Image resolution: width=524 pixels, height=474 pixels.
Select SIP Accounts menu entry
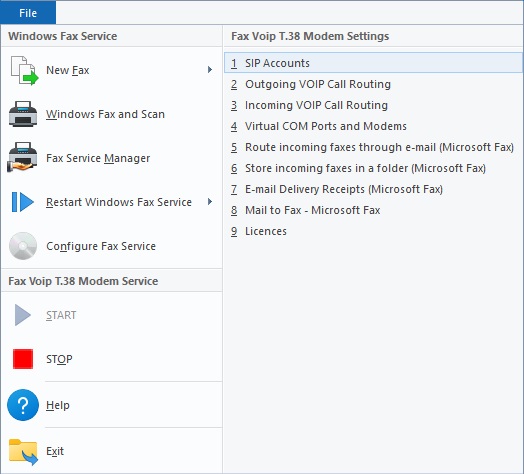(373, 63)
